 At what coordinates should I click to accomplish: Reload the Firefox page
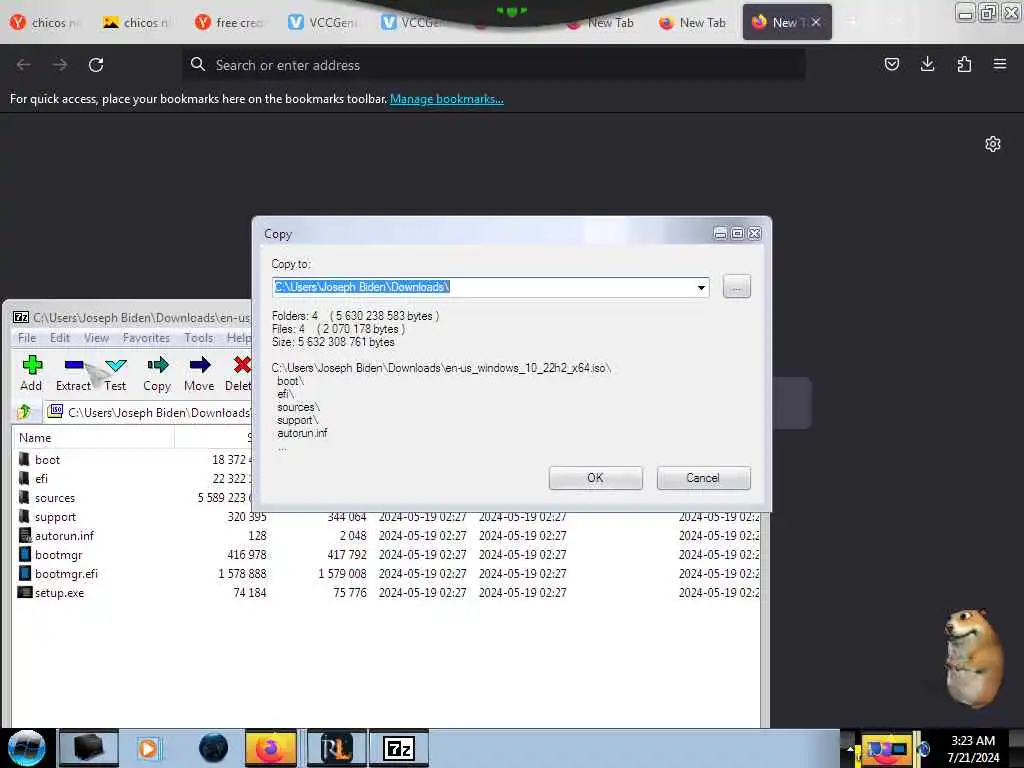[x=96, y=65]
